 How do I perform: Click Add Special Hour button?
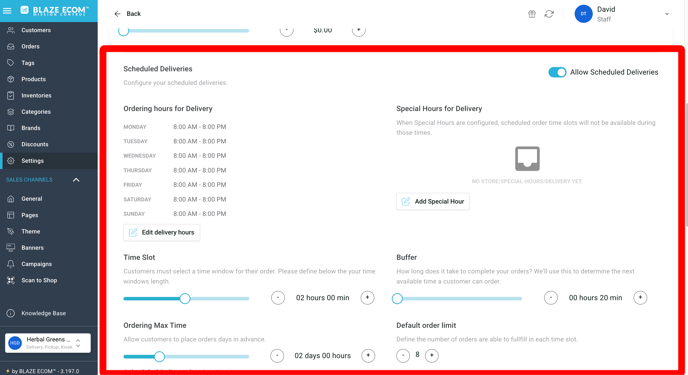(433, 201)
